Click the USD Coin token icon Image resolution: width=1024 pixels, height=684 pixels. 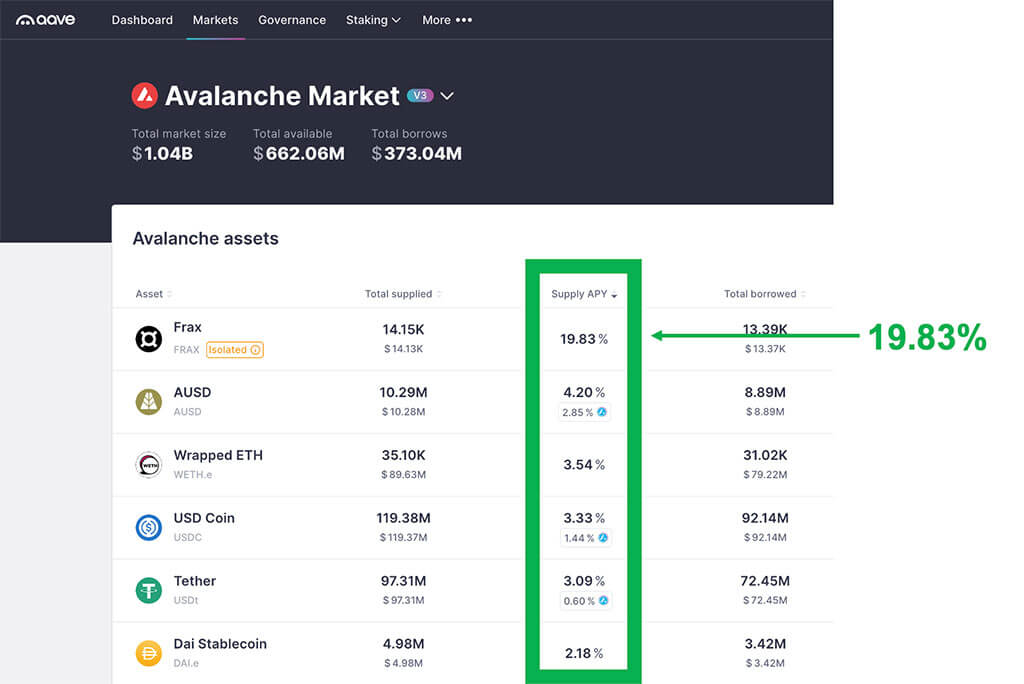pyautogui.click(x=149, y=528)
